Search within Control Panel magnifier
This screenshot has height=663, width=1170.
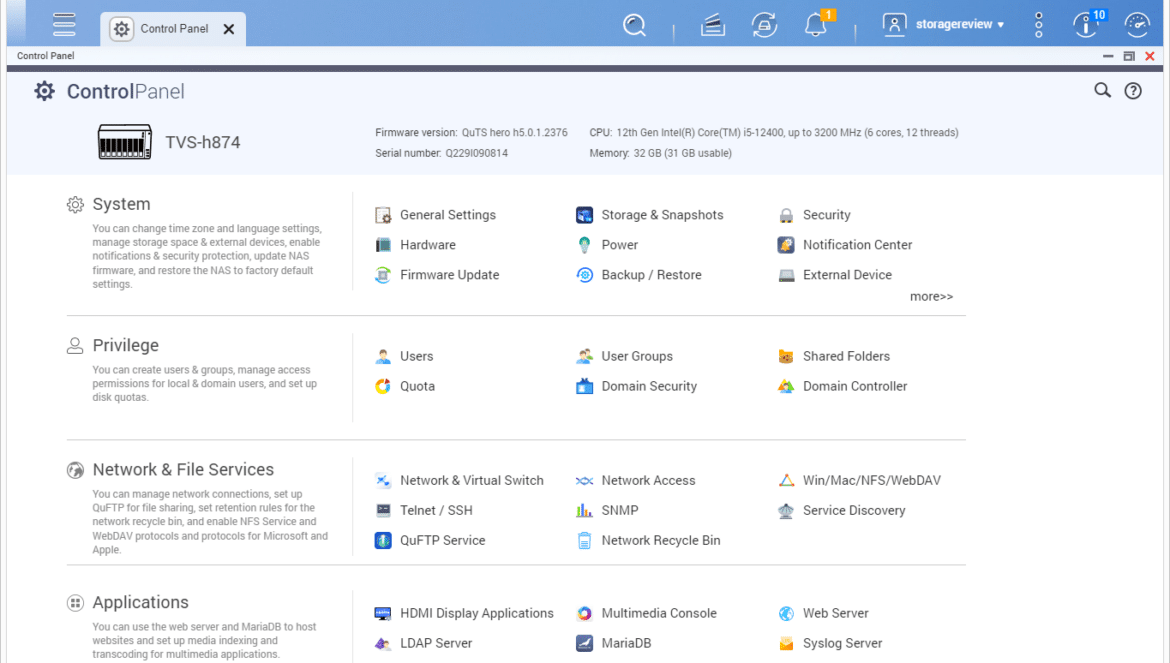pyautogui.click(x=1102, y=91)
